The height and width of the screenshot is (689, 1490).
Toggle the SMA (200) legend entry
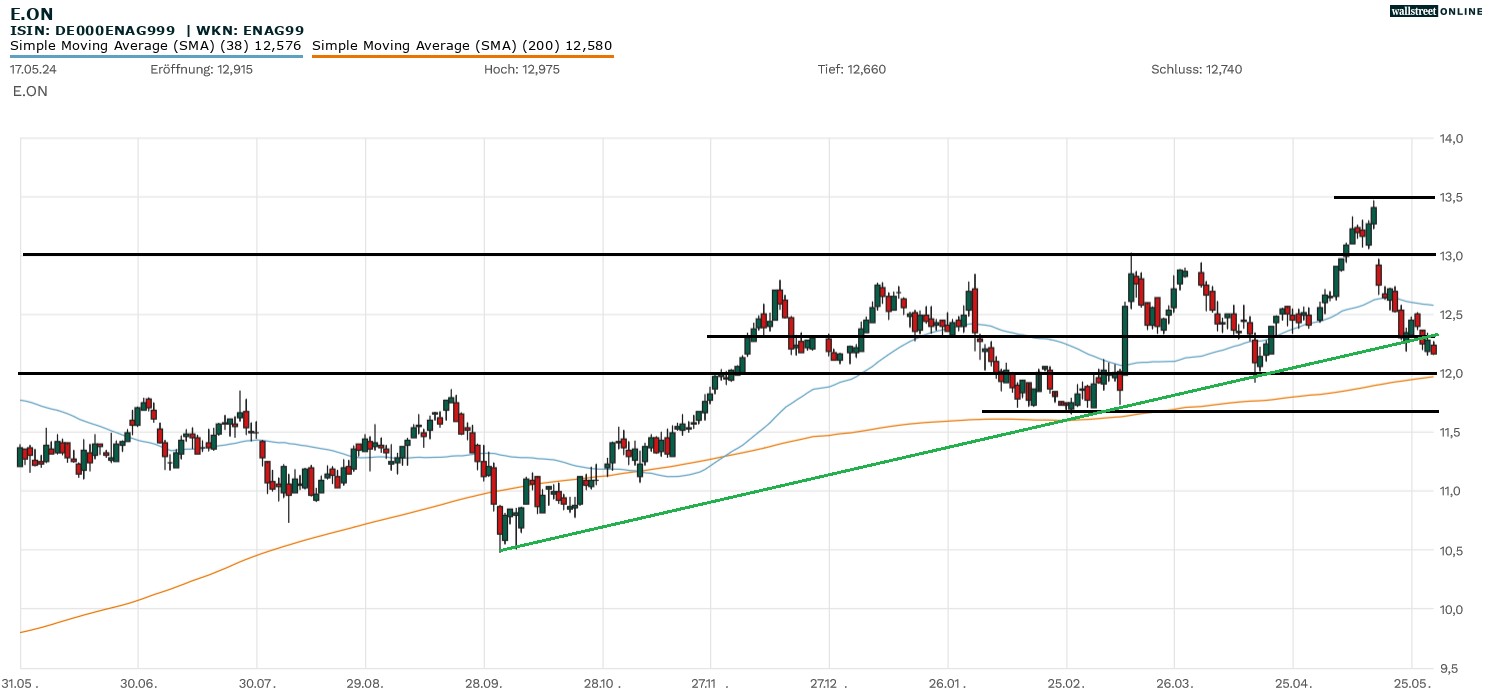tap(462, 45)
